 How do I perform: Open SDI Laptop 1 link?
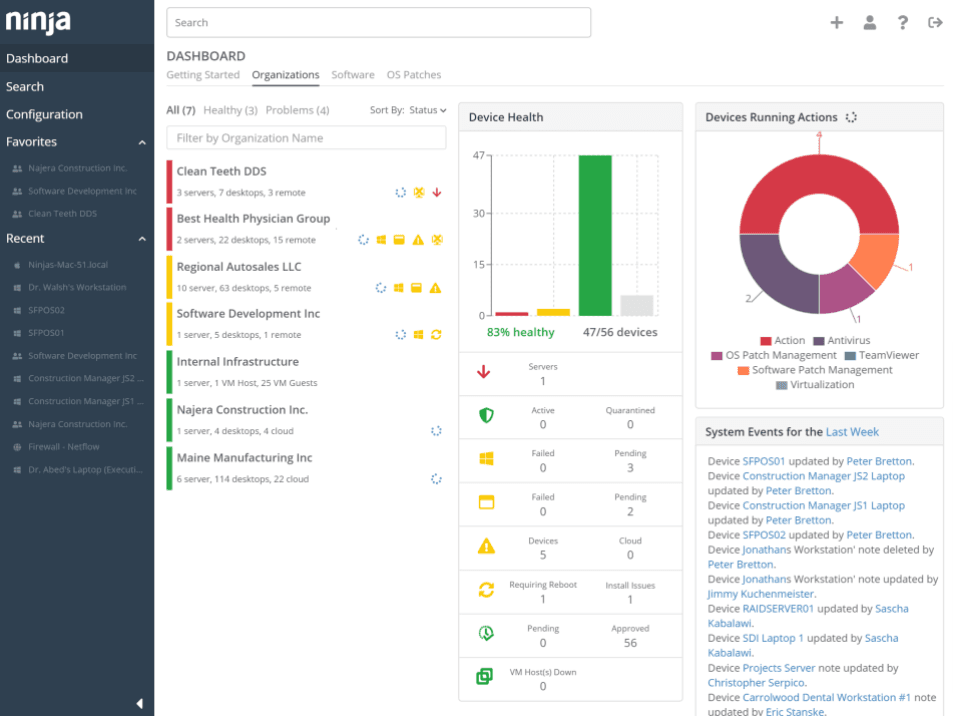(772, 638)
